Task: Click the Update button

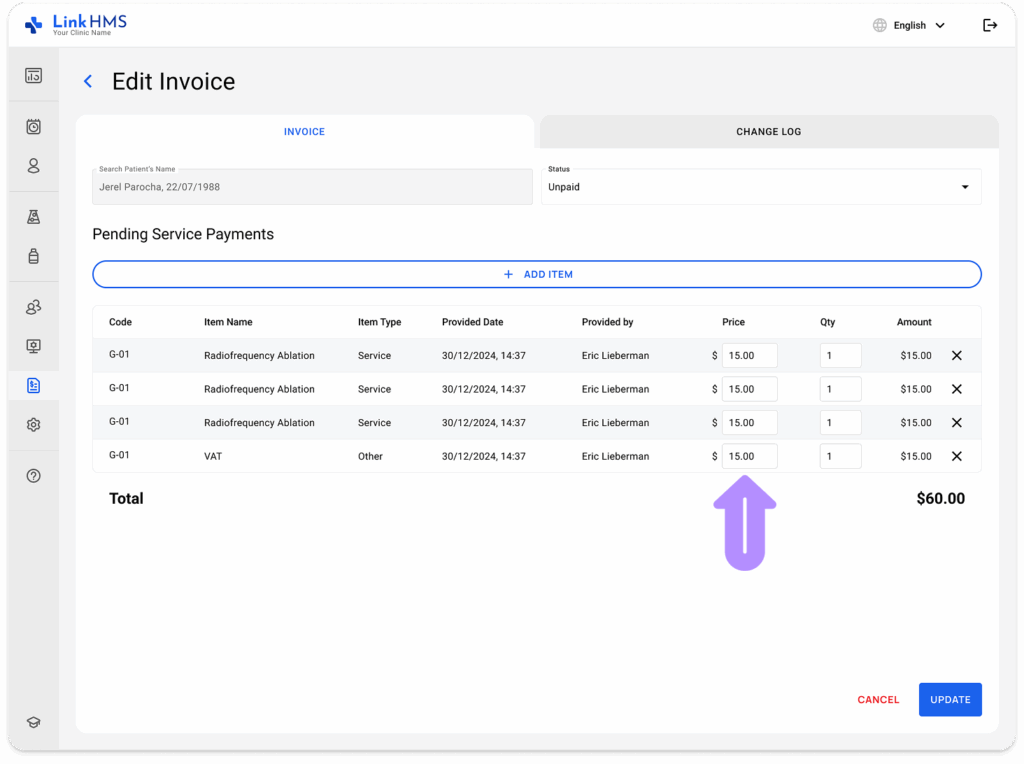Action: point(950,699)
